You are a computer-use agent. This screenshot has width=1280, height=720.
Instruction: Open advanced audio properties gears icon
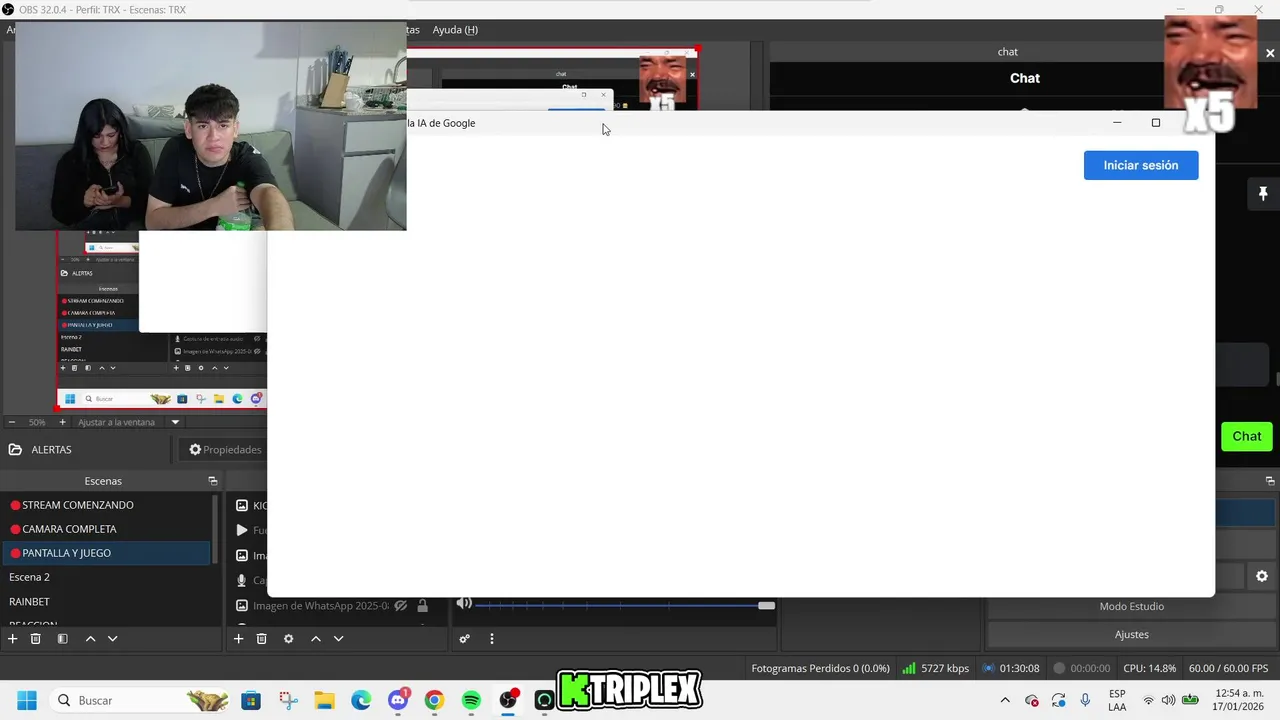click(x=465, y=639)
